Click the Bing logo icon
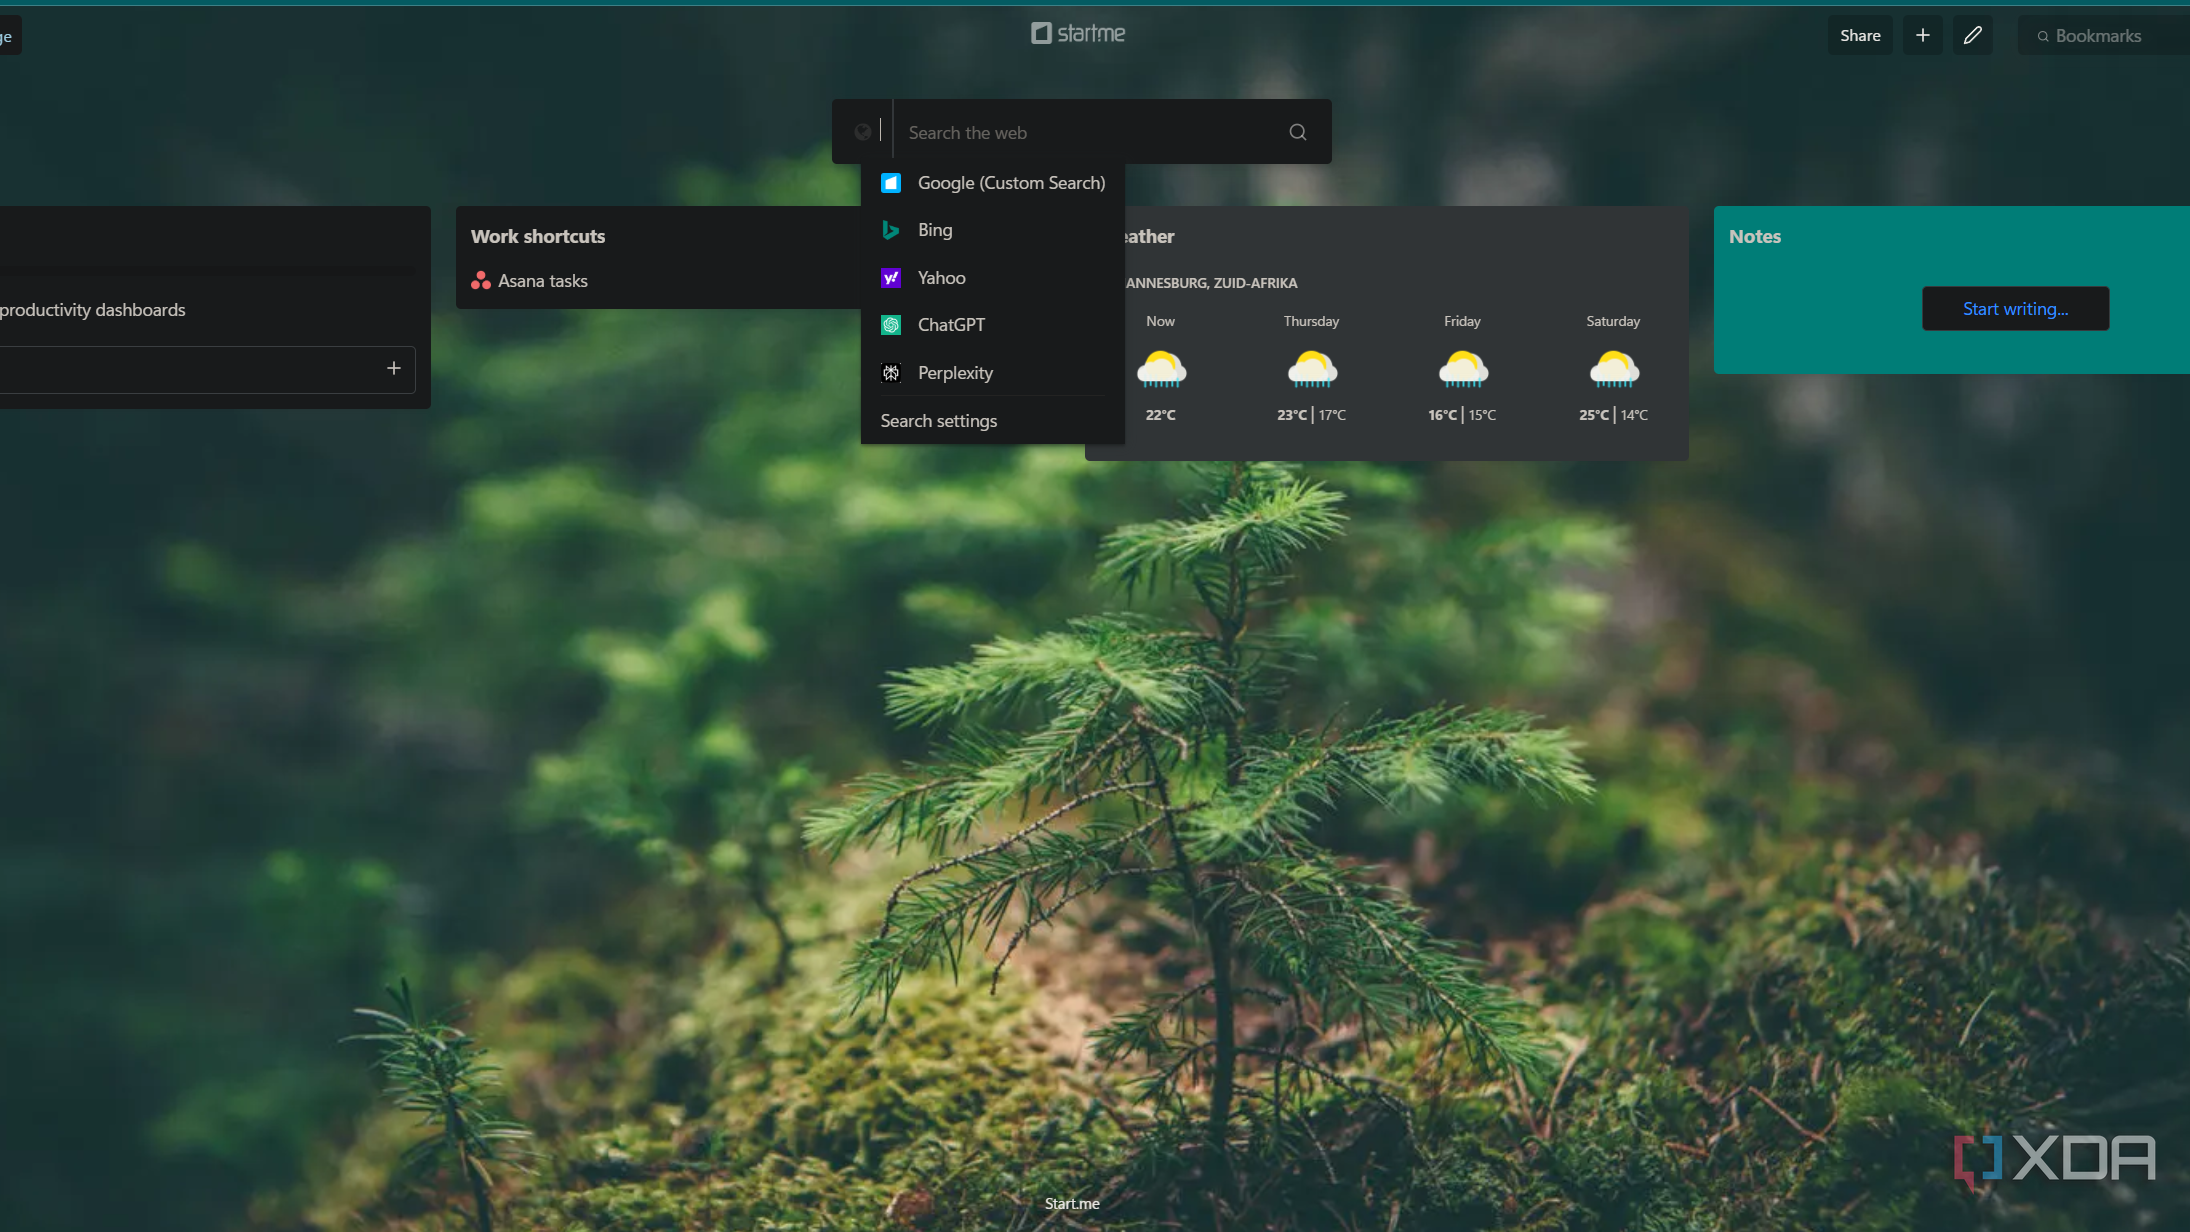Image resolution: width=2190 pixels, height=1232 pixels. click(891, 230)
